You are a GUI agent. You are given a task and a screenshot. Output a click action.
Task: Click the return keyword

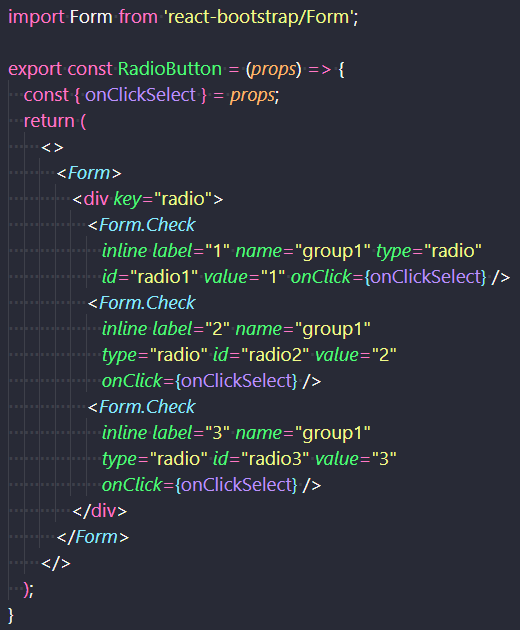pyautogui.click(x=49, y=121)
